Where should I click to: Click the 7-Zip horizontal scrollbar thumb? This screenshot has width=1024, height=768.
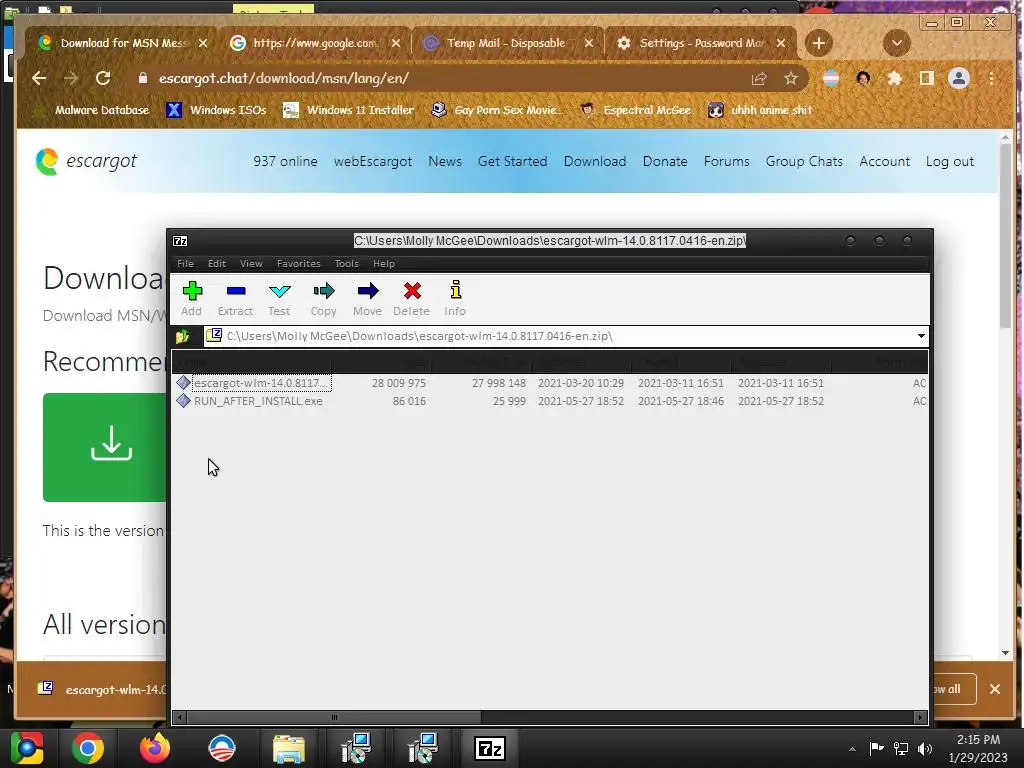[334, 718]
